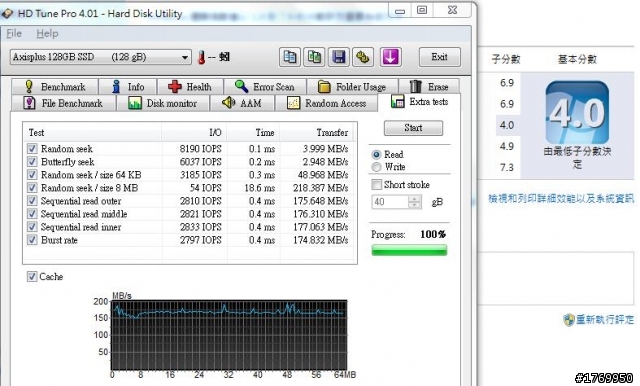Open the options wrench icon
640x386 pixels.
point(363,57)
